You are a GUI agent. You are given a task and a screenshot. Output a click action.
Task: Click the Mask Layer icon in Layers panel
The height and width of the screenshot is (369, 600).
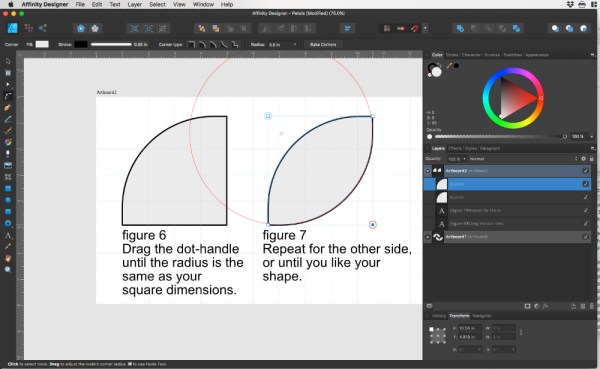tap(527, 306)
